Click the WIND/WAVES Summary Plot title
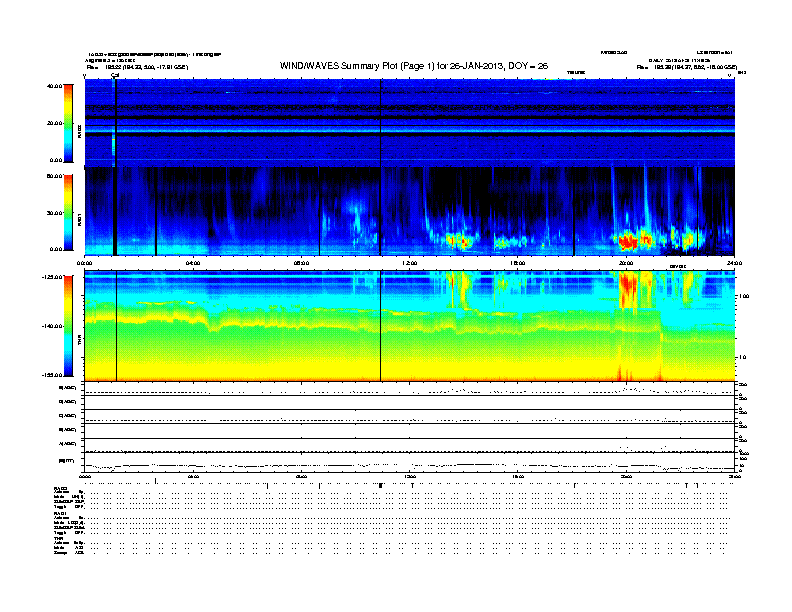 (414, 66)
